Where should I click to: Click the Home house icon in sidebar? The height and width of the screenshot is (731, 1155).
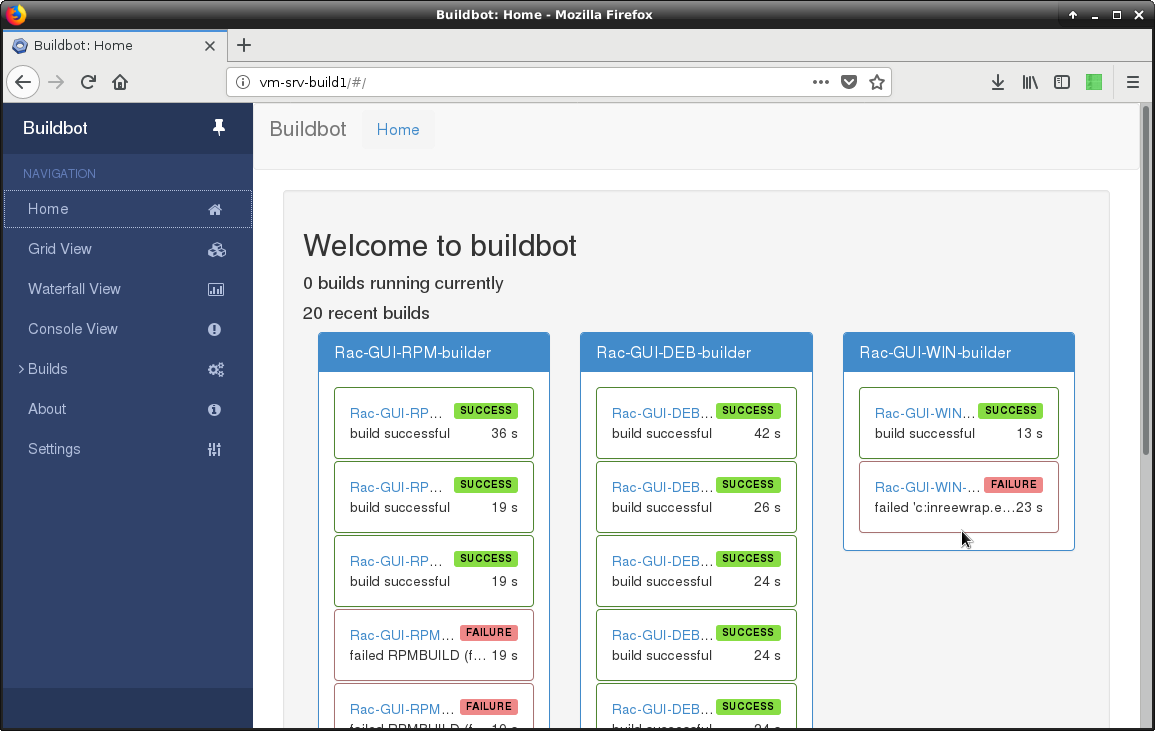(214, 209)
